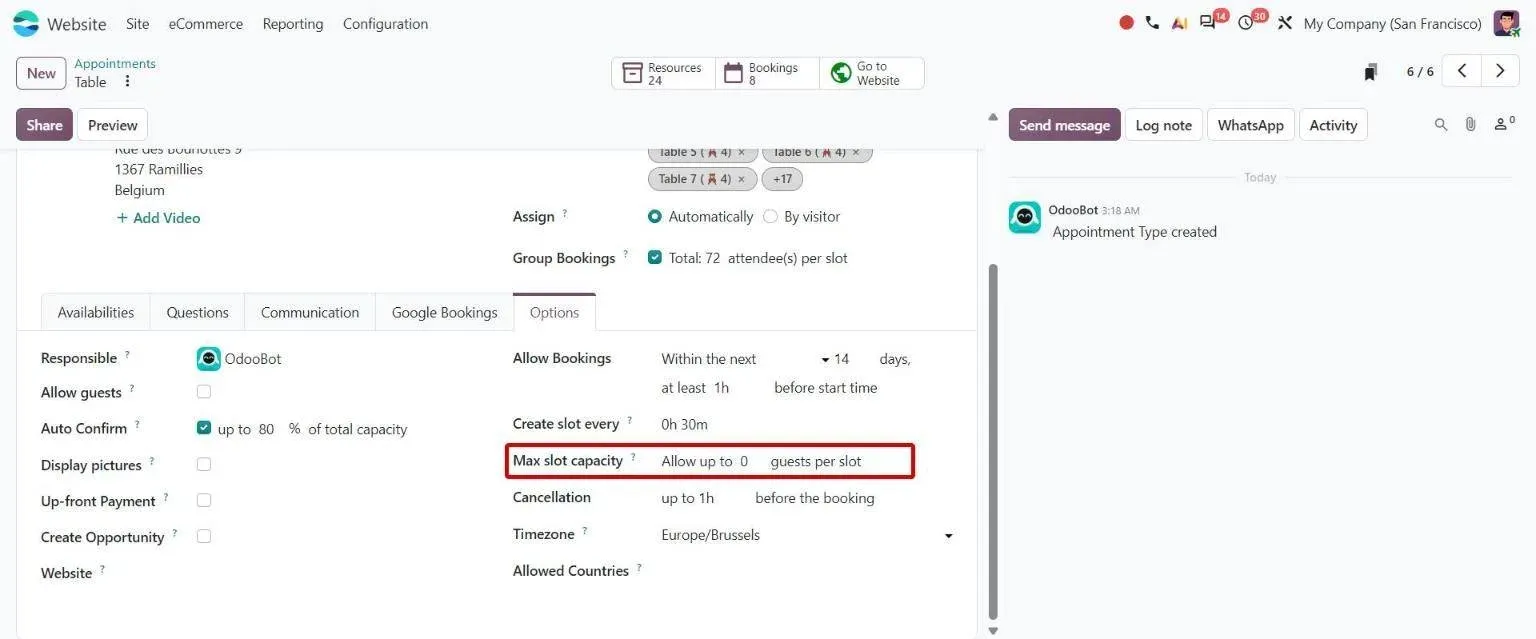Viewport: 1536px width, 639px height.
Task: Click the New button
Action: click(x=41, y=73)
